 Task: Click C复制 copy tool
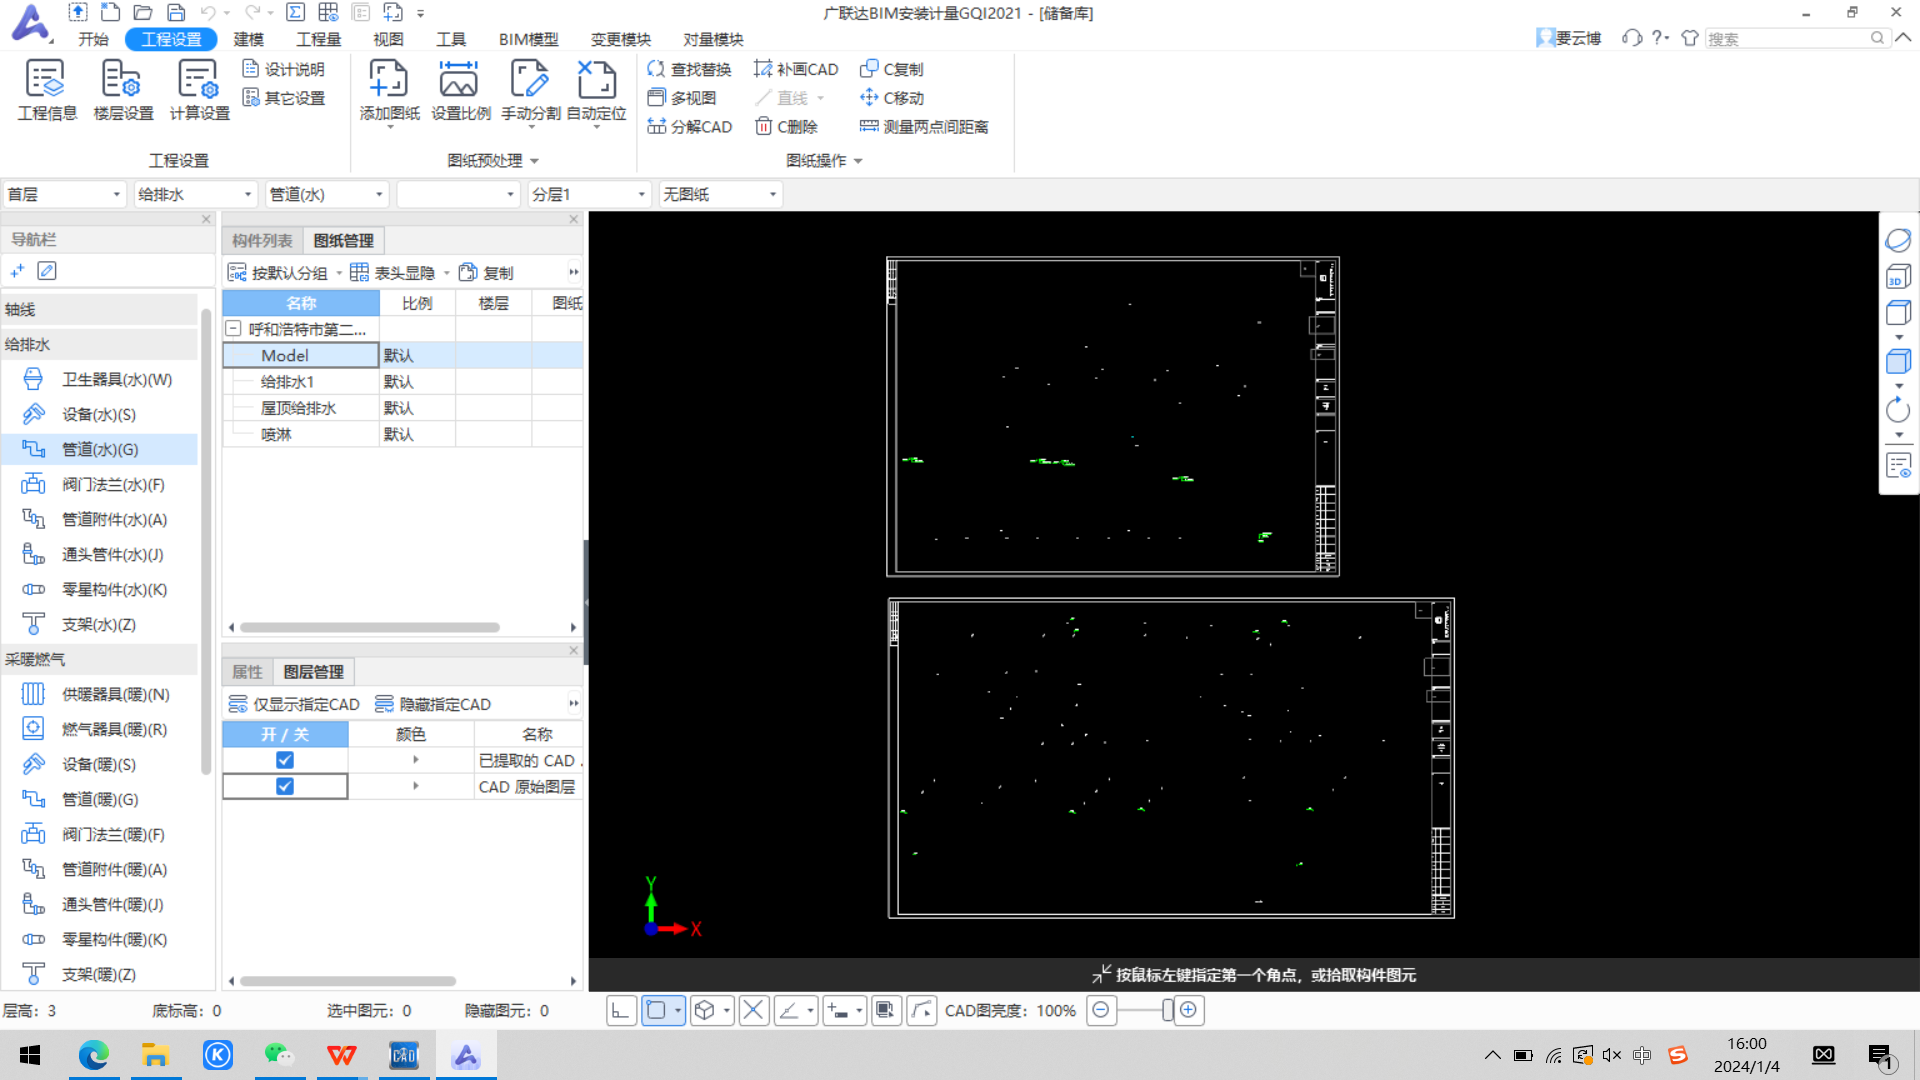(892, 69)
